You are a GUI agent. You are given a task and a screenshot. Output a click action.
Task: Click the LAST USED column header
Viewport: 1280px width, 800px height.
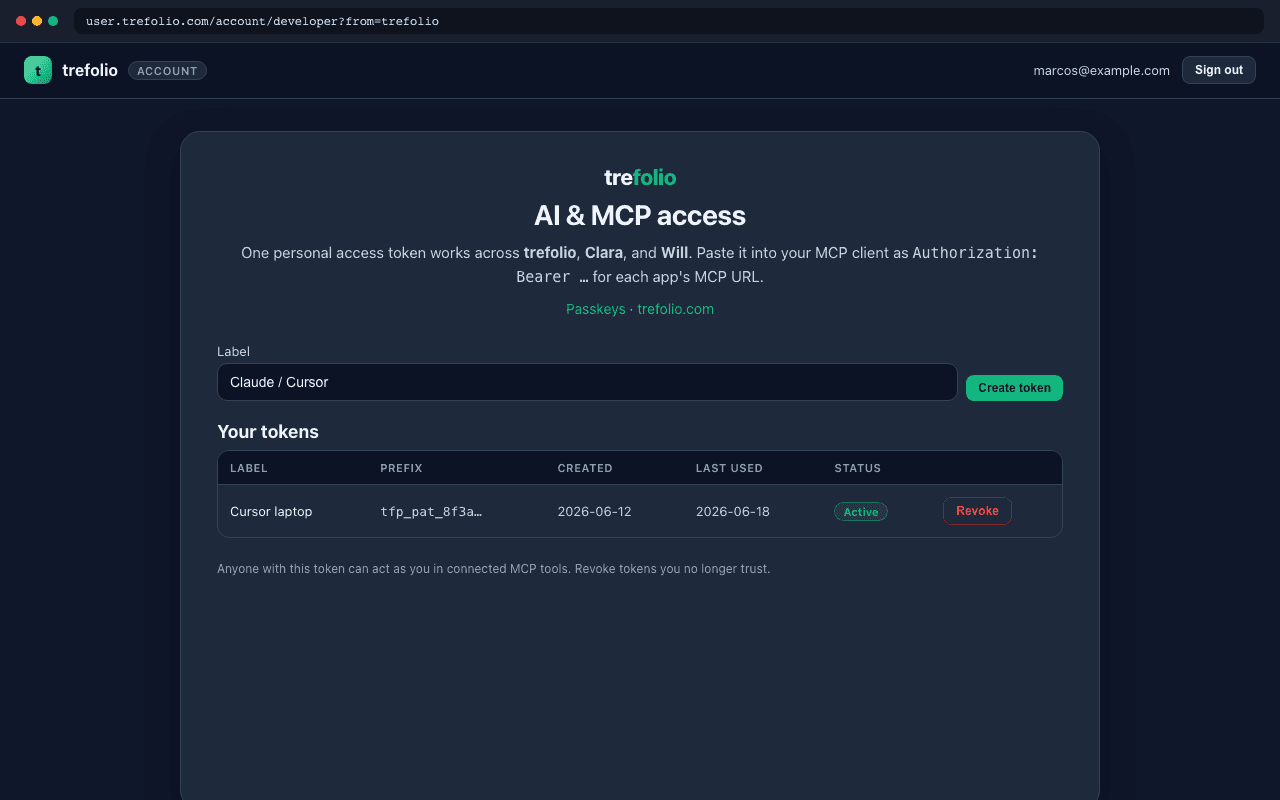[x=729, y=468]
